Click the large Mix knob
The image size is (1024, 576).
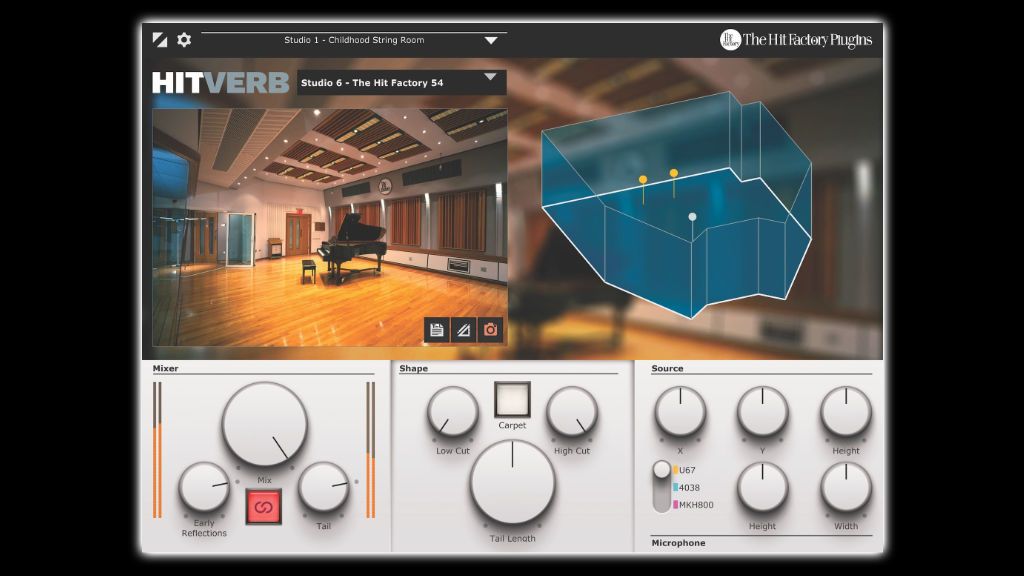pos(264,424)
